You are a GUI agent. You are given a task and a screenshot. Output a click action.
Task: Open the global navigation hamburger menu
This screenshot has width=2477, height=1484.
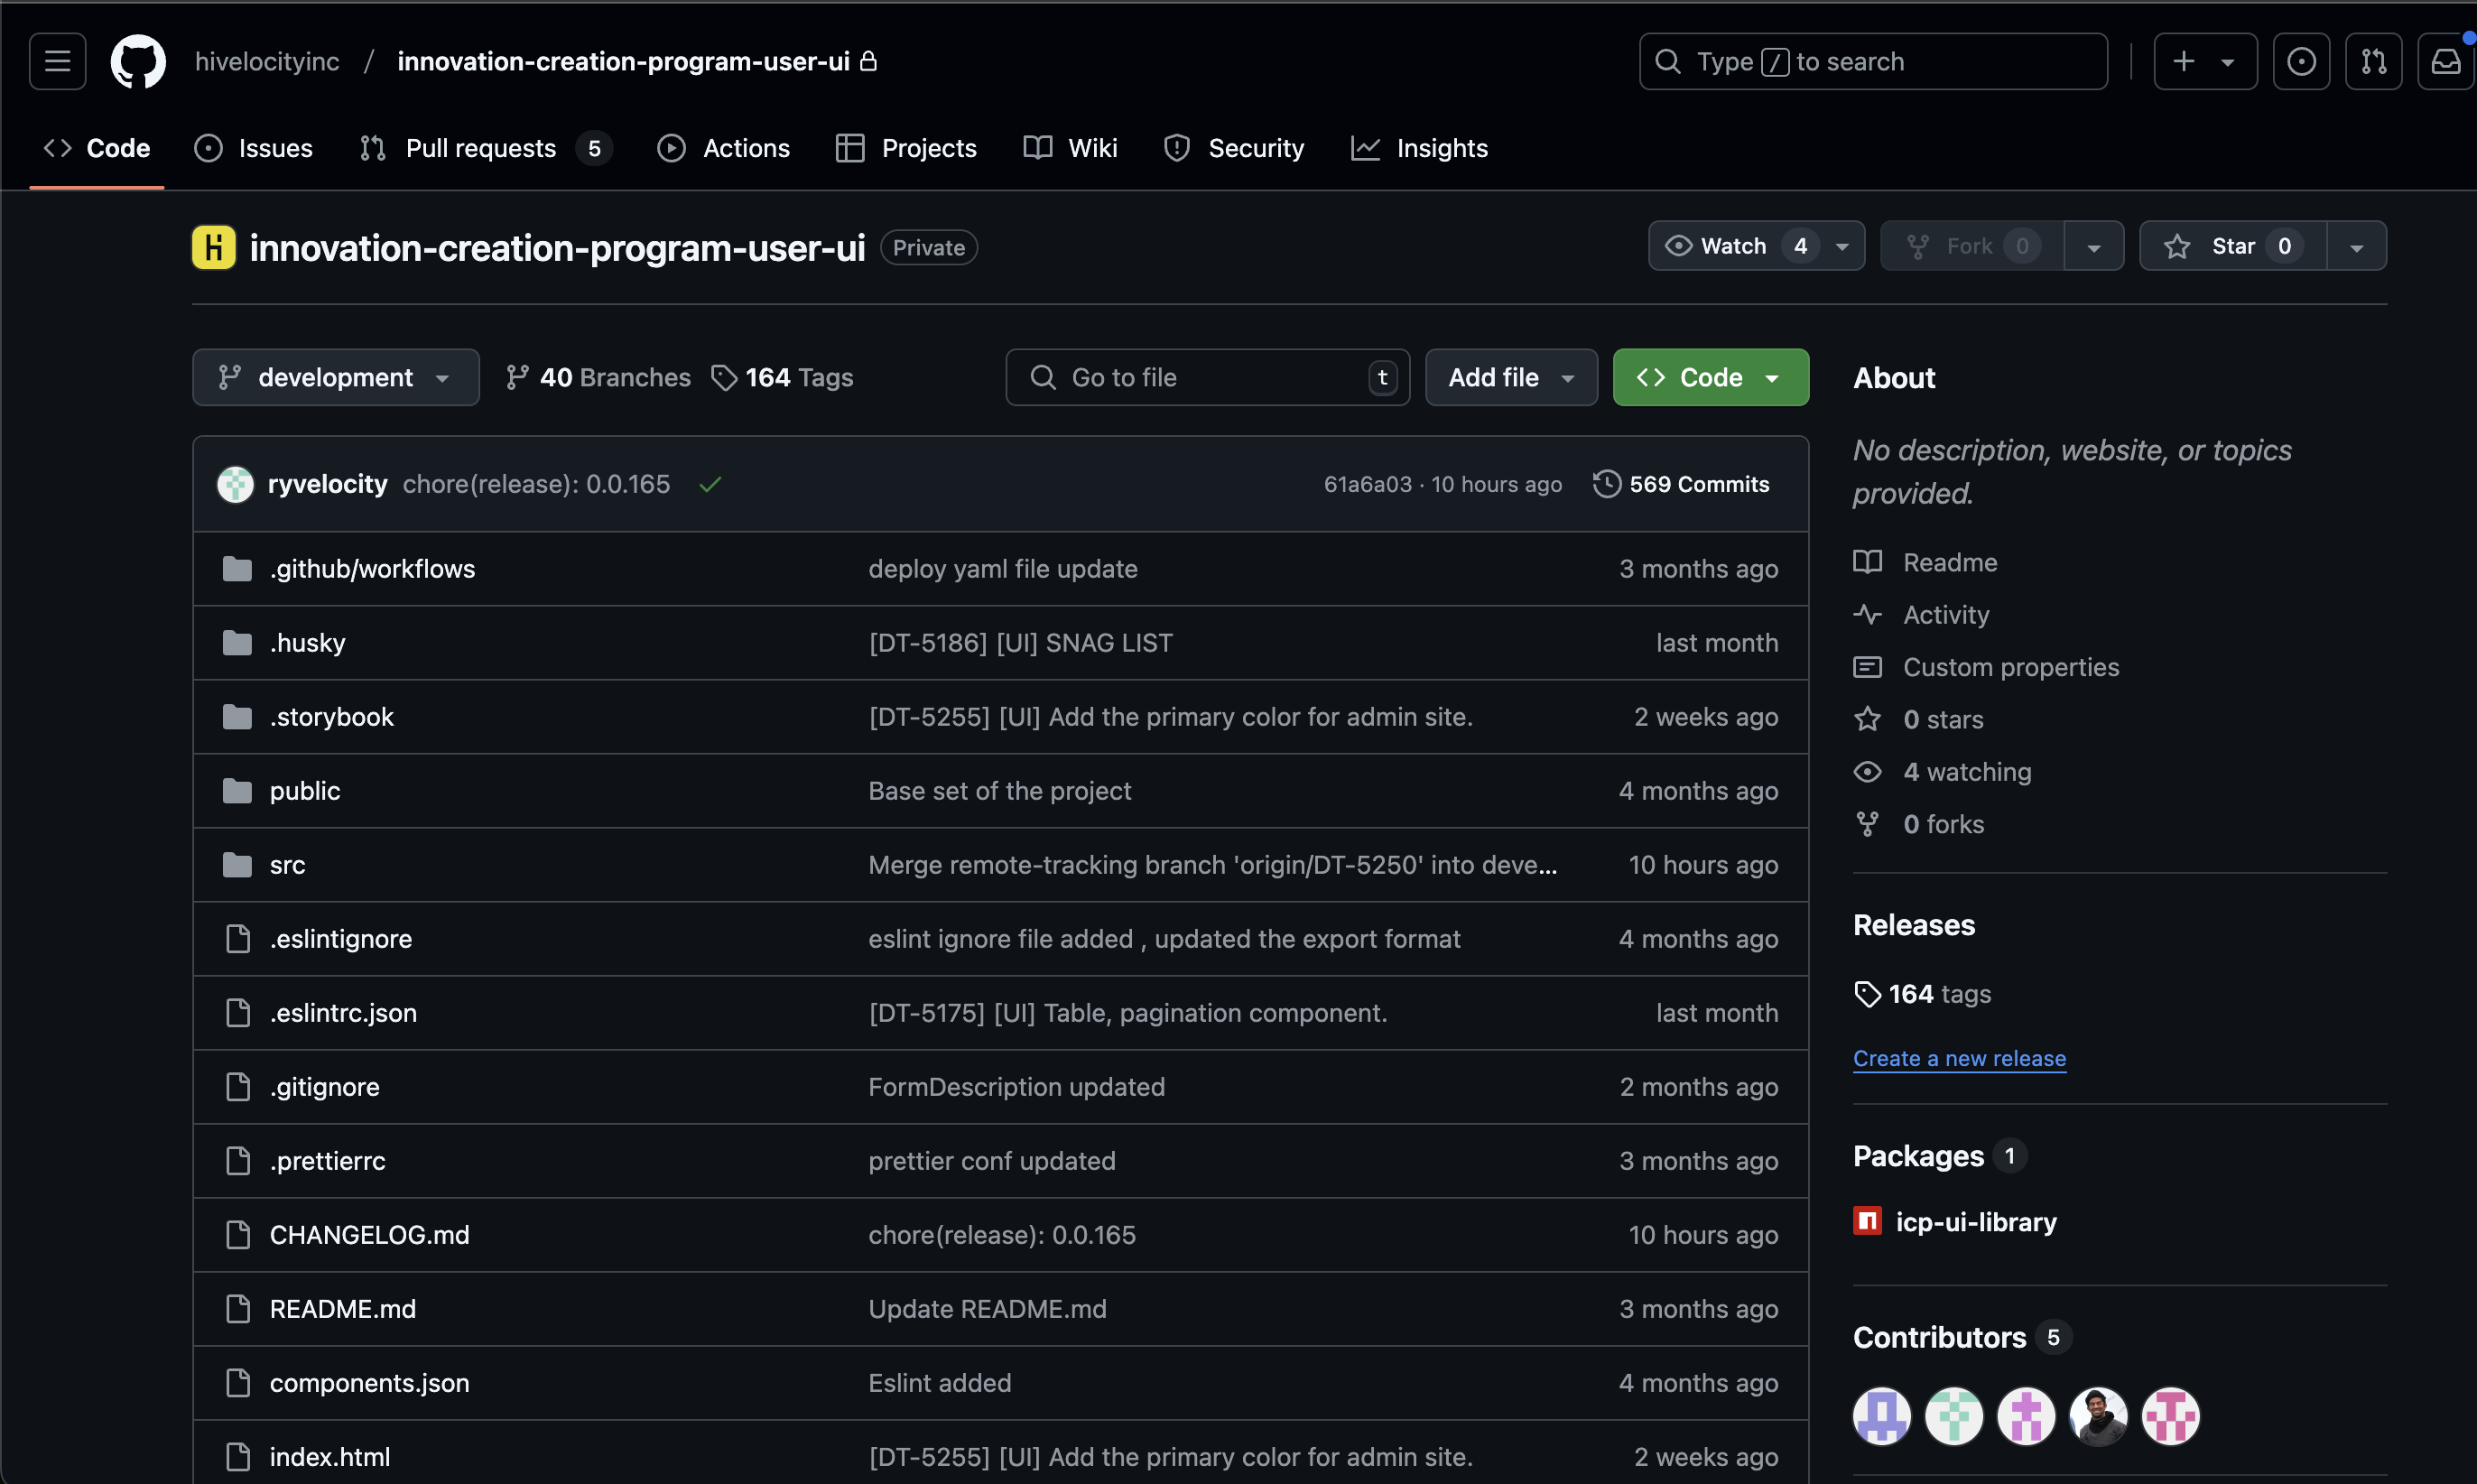(57, 61)
